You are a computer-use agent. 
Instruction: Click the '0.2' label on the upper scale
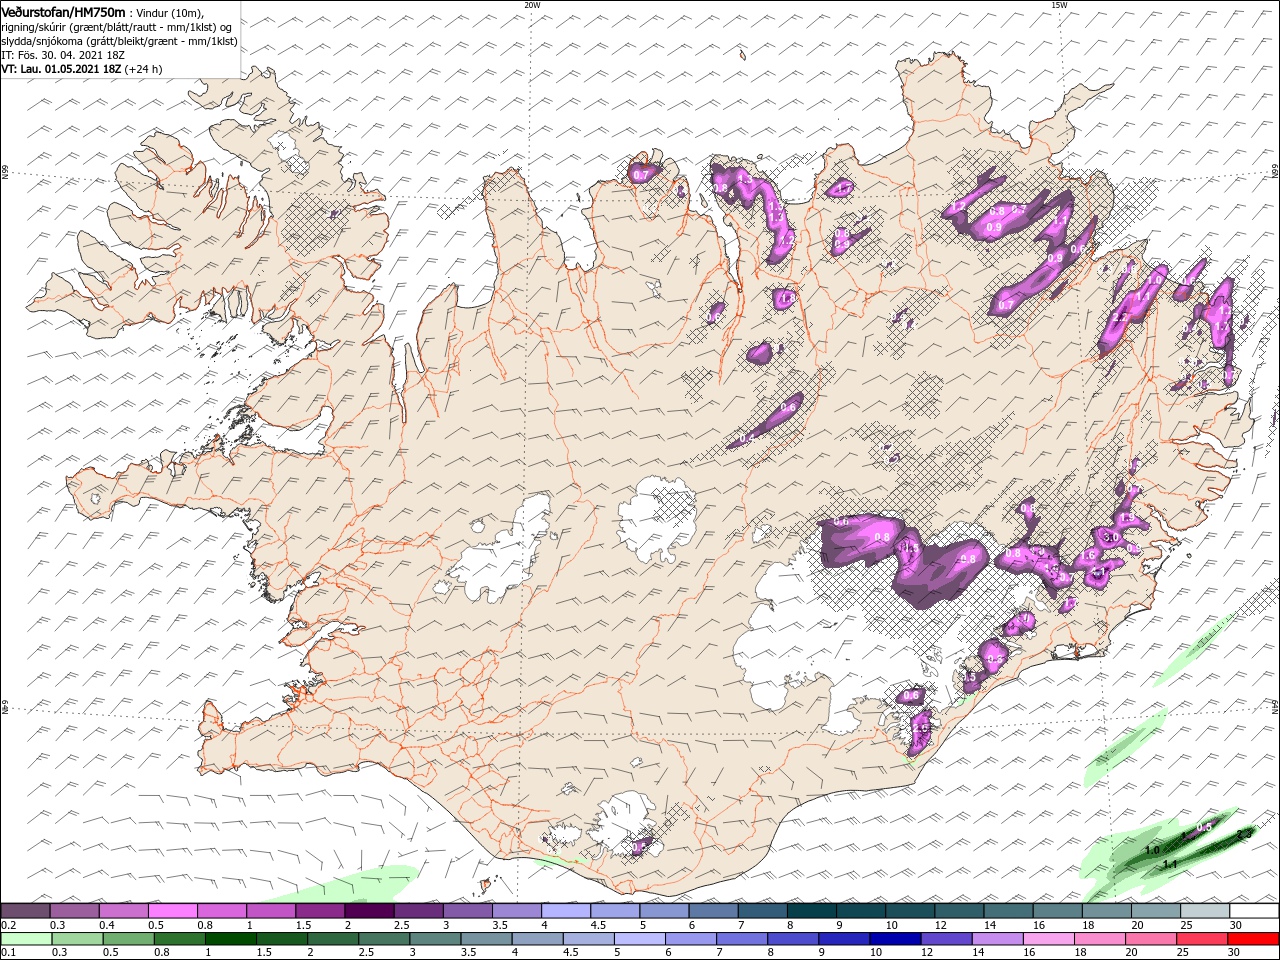[8, 925]
